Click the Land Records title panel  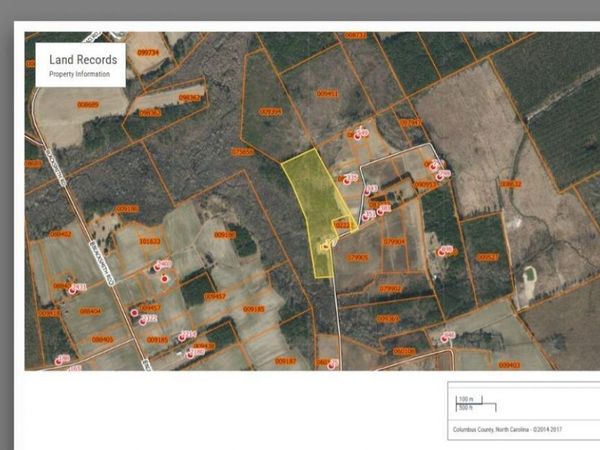tap(81, 64)
